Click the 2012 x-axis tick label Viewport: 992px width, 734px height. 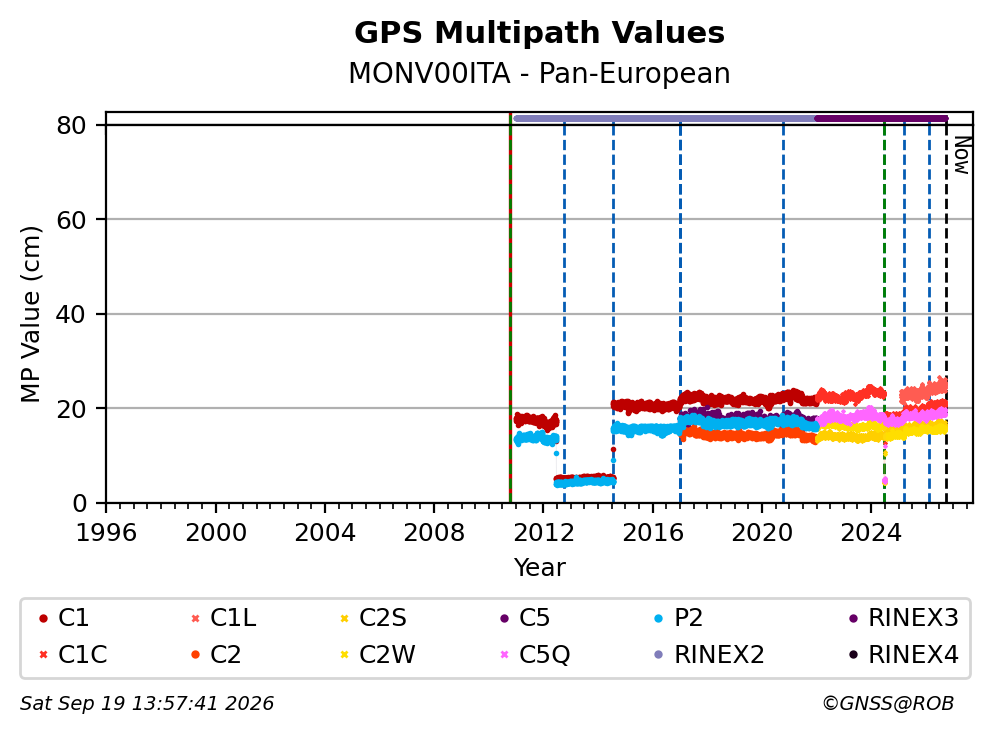[x=543, y=533]
